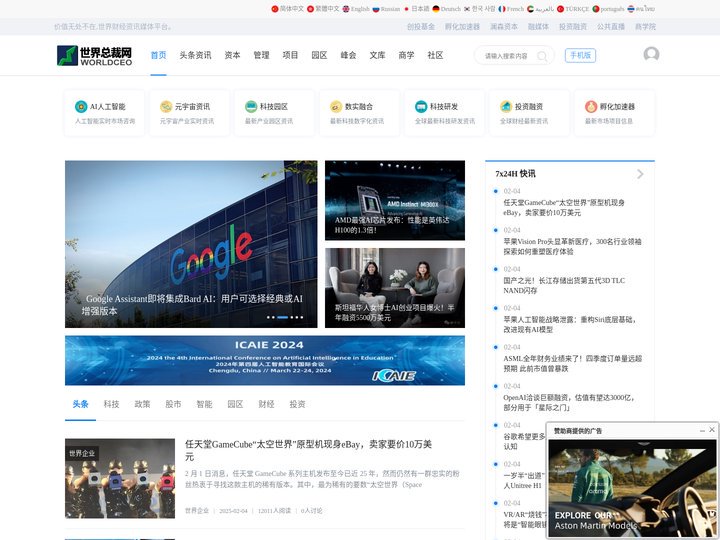
Task: Click the 手机版 button
Action: pyautogui.click(x=580, y=56)
